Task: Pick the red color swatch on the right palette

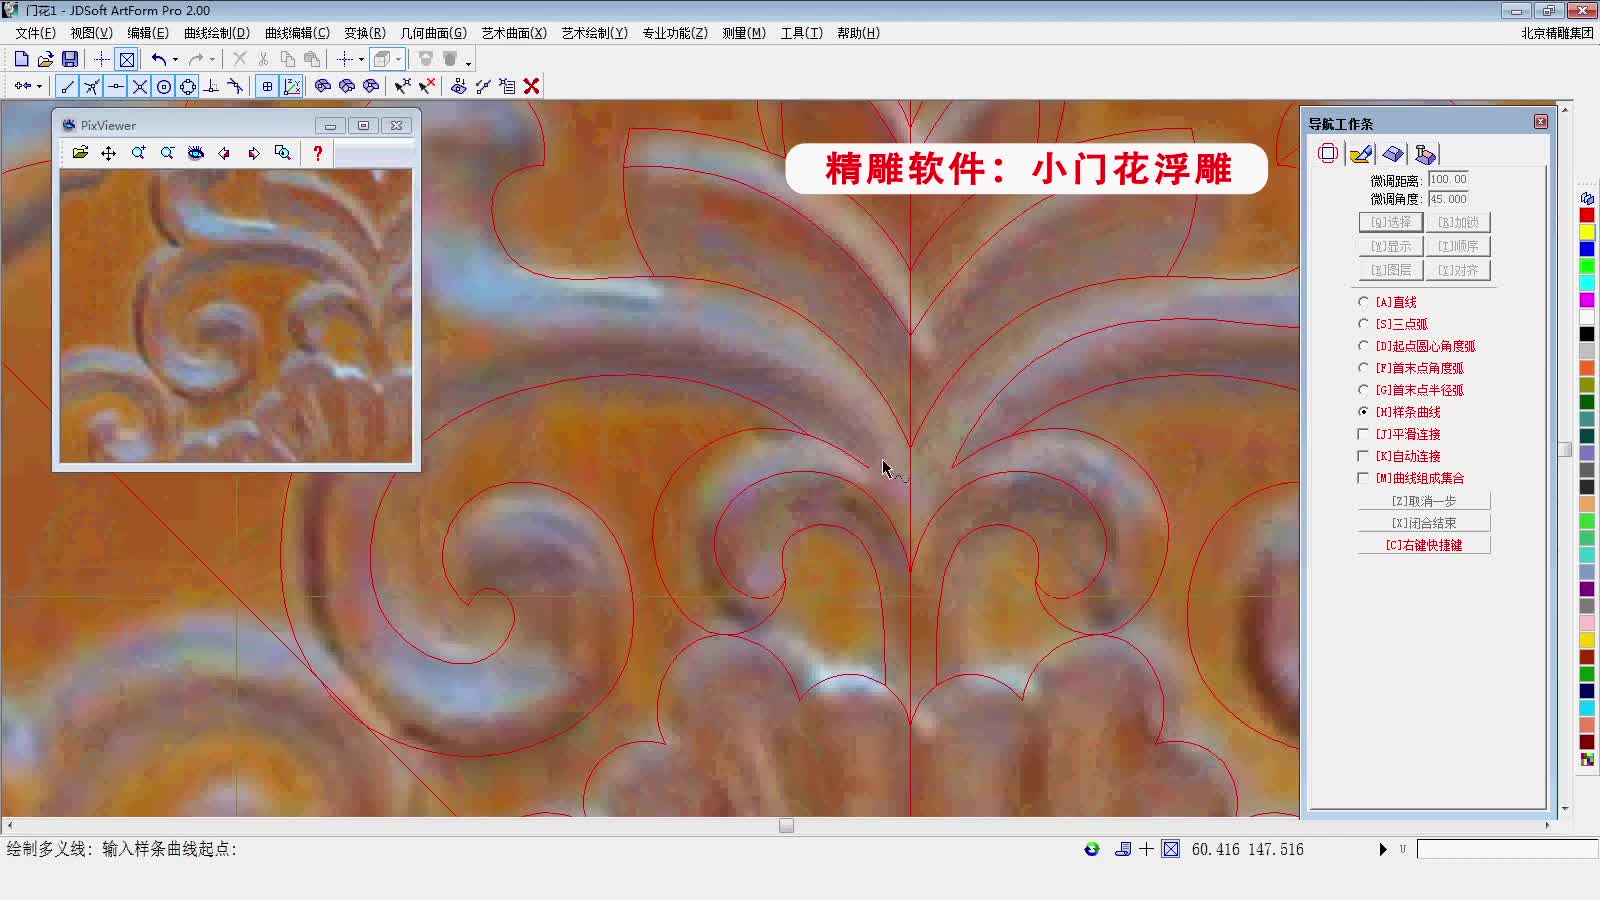Action: click(1586, 214)
